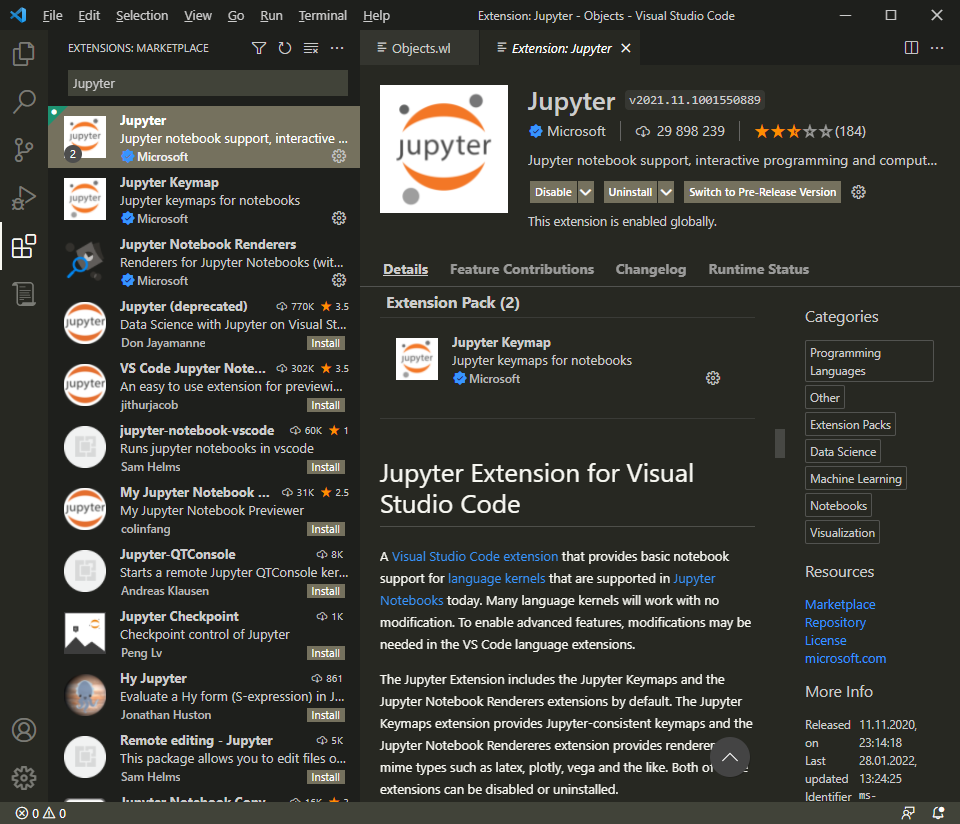960x824 pixels.
Task: Expand the Disable dropdown arrow
Action: click(586, 192)
